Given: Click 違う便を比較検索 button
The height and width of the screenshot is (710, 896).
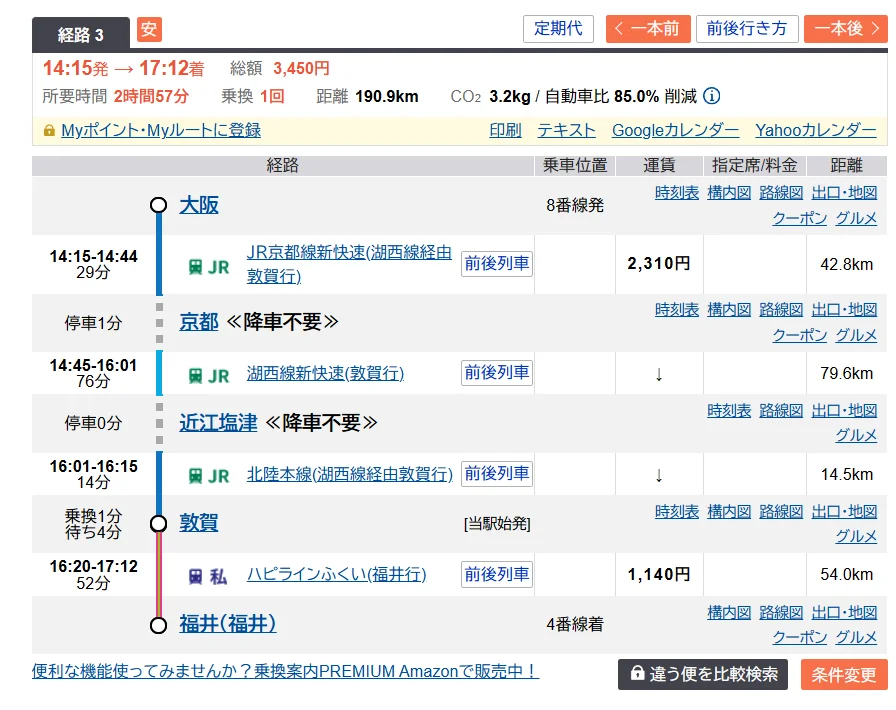Looking at the screenshot, I should click(x=703, y=674).
